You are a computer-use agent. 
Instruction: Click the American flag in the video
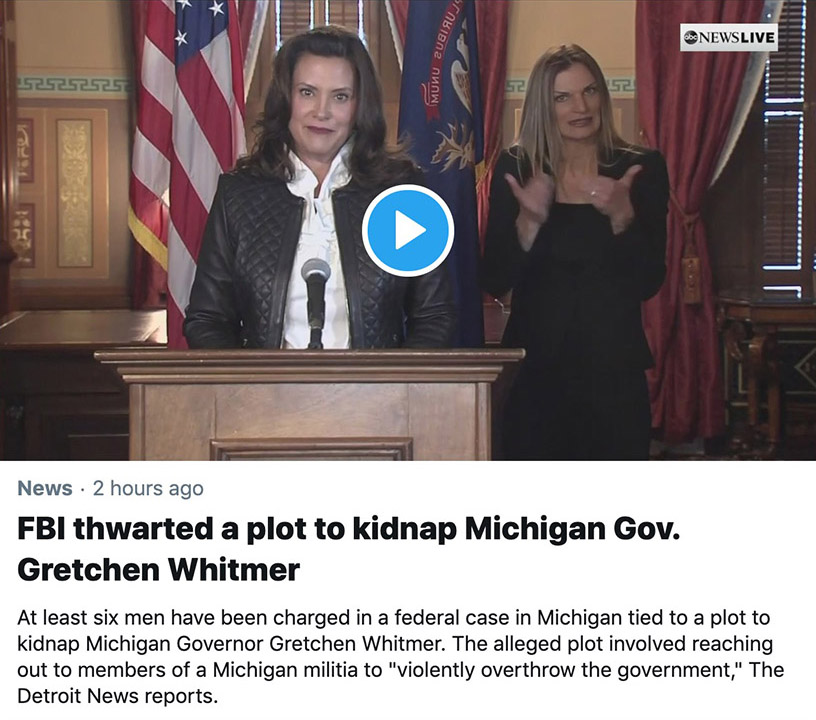point(185,156)
